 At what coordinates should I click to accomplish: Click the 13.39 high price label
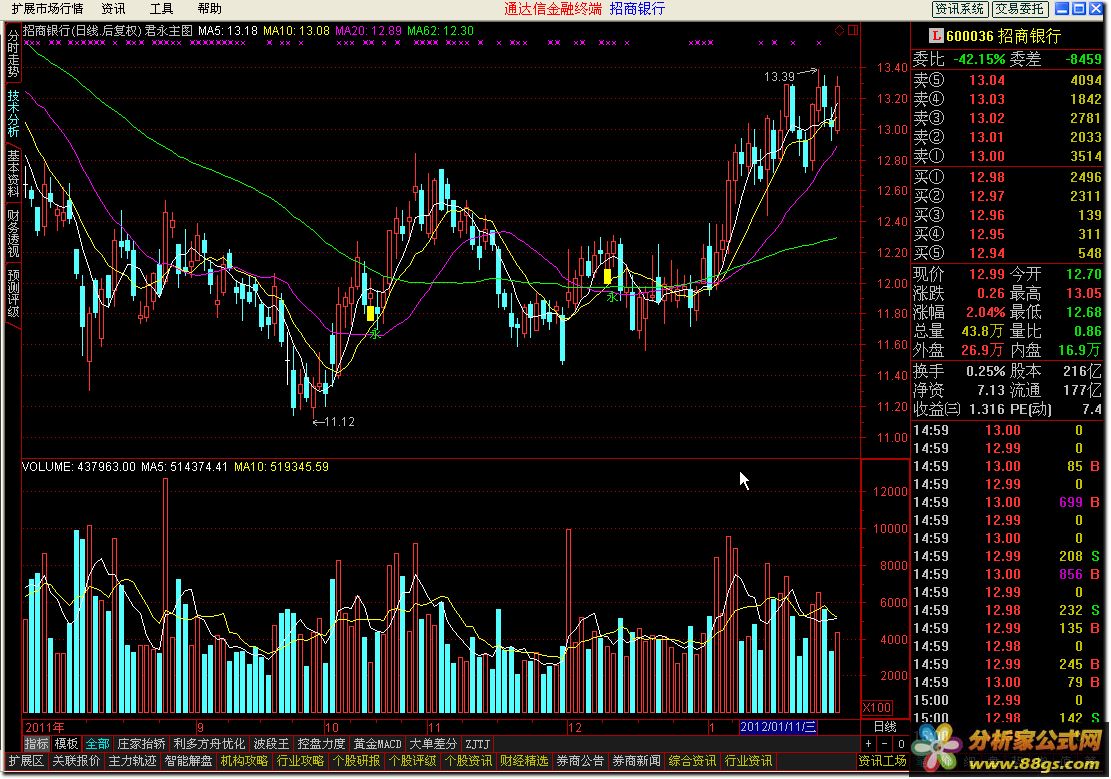point(779,77)
